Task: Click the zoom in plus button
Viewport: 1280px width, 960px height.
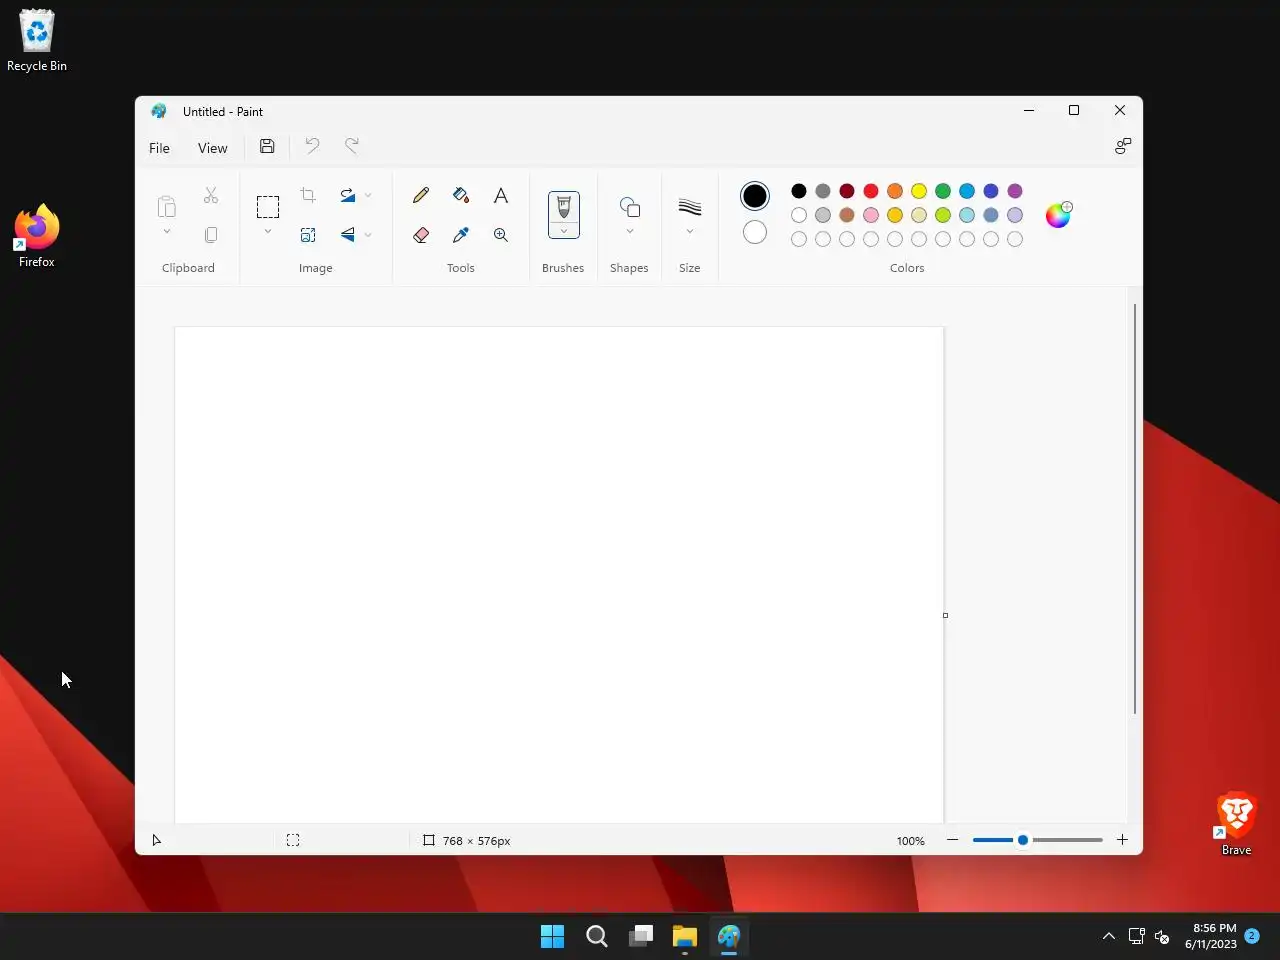Action: click(1122, 840)
